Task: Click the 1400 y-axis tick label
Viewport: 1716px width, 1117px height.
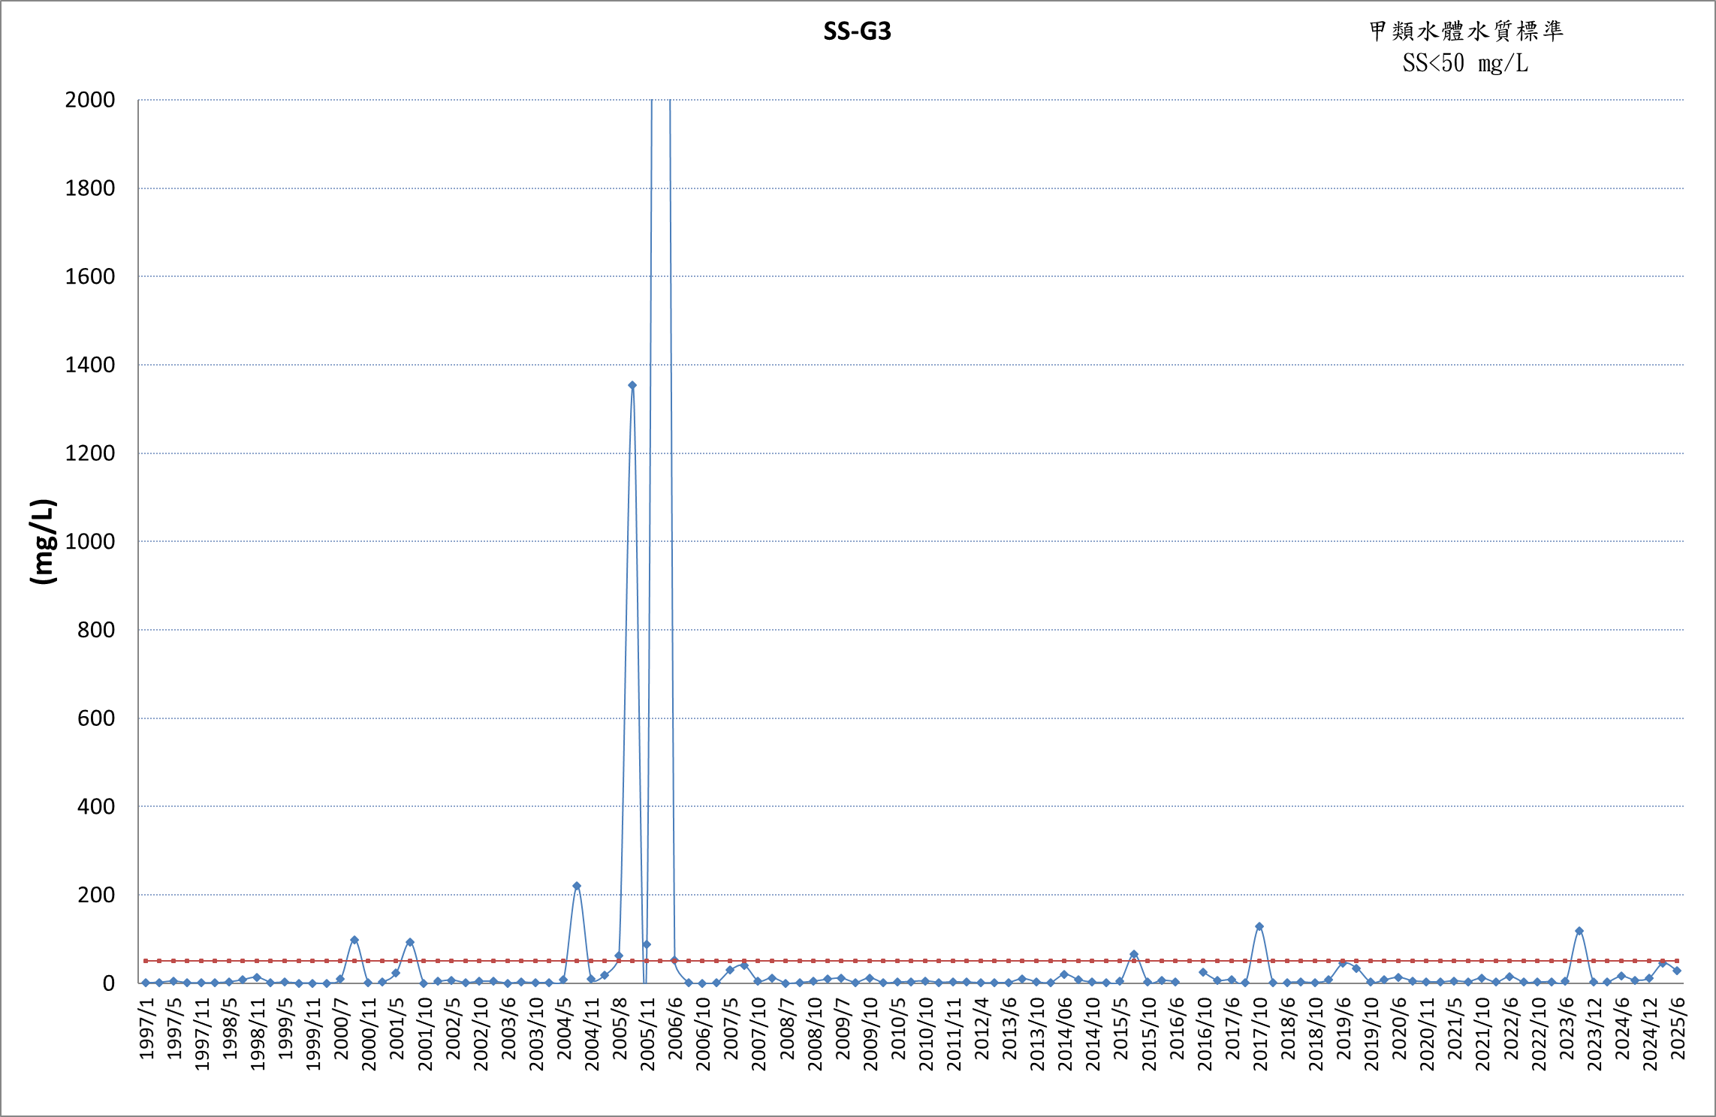Action: click(90, 365)
